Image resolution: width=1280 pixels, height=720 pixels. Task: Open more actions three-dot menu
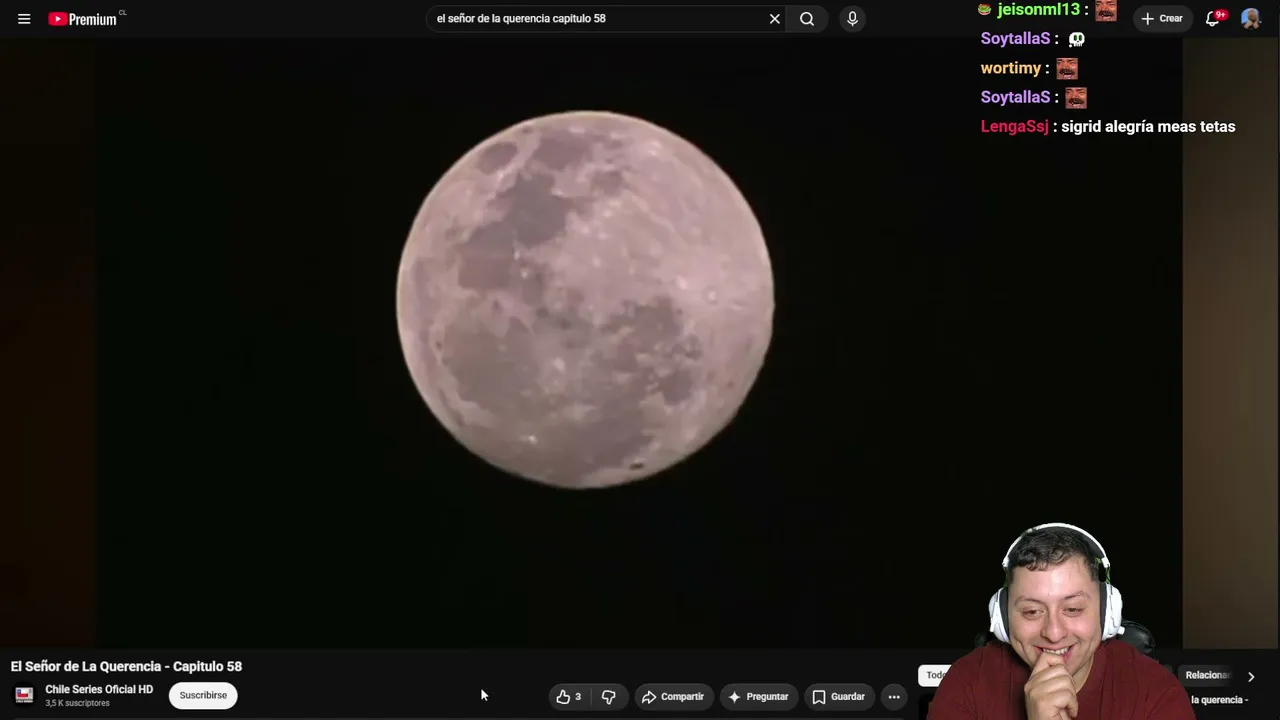[x=894, y=697]
